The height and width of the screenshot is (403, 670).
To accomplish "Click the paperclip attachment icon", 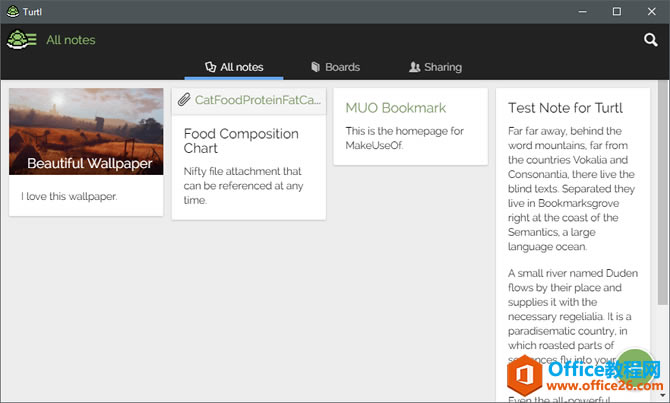I will pyautogui.click(x=183, y=100).
